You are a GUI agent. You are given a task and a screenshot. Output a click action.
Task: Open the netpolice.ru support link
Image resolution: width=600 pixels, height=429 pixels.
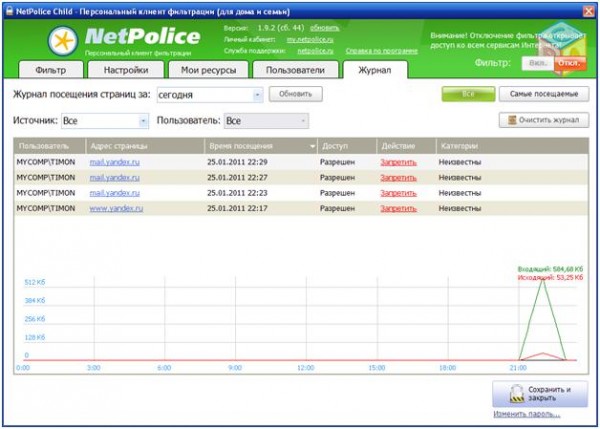pos(315,51)
